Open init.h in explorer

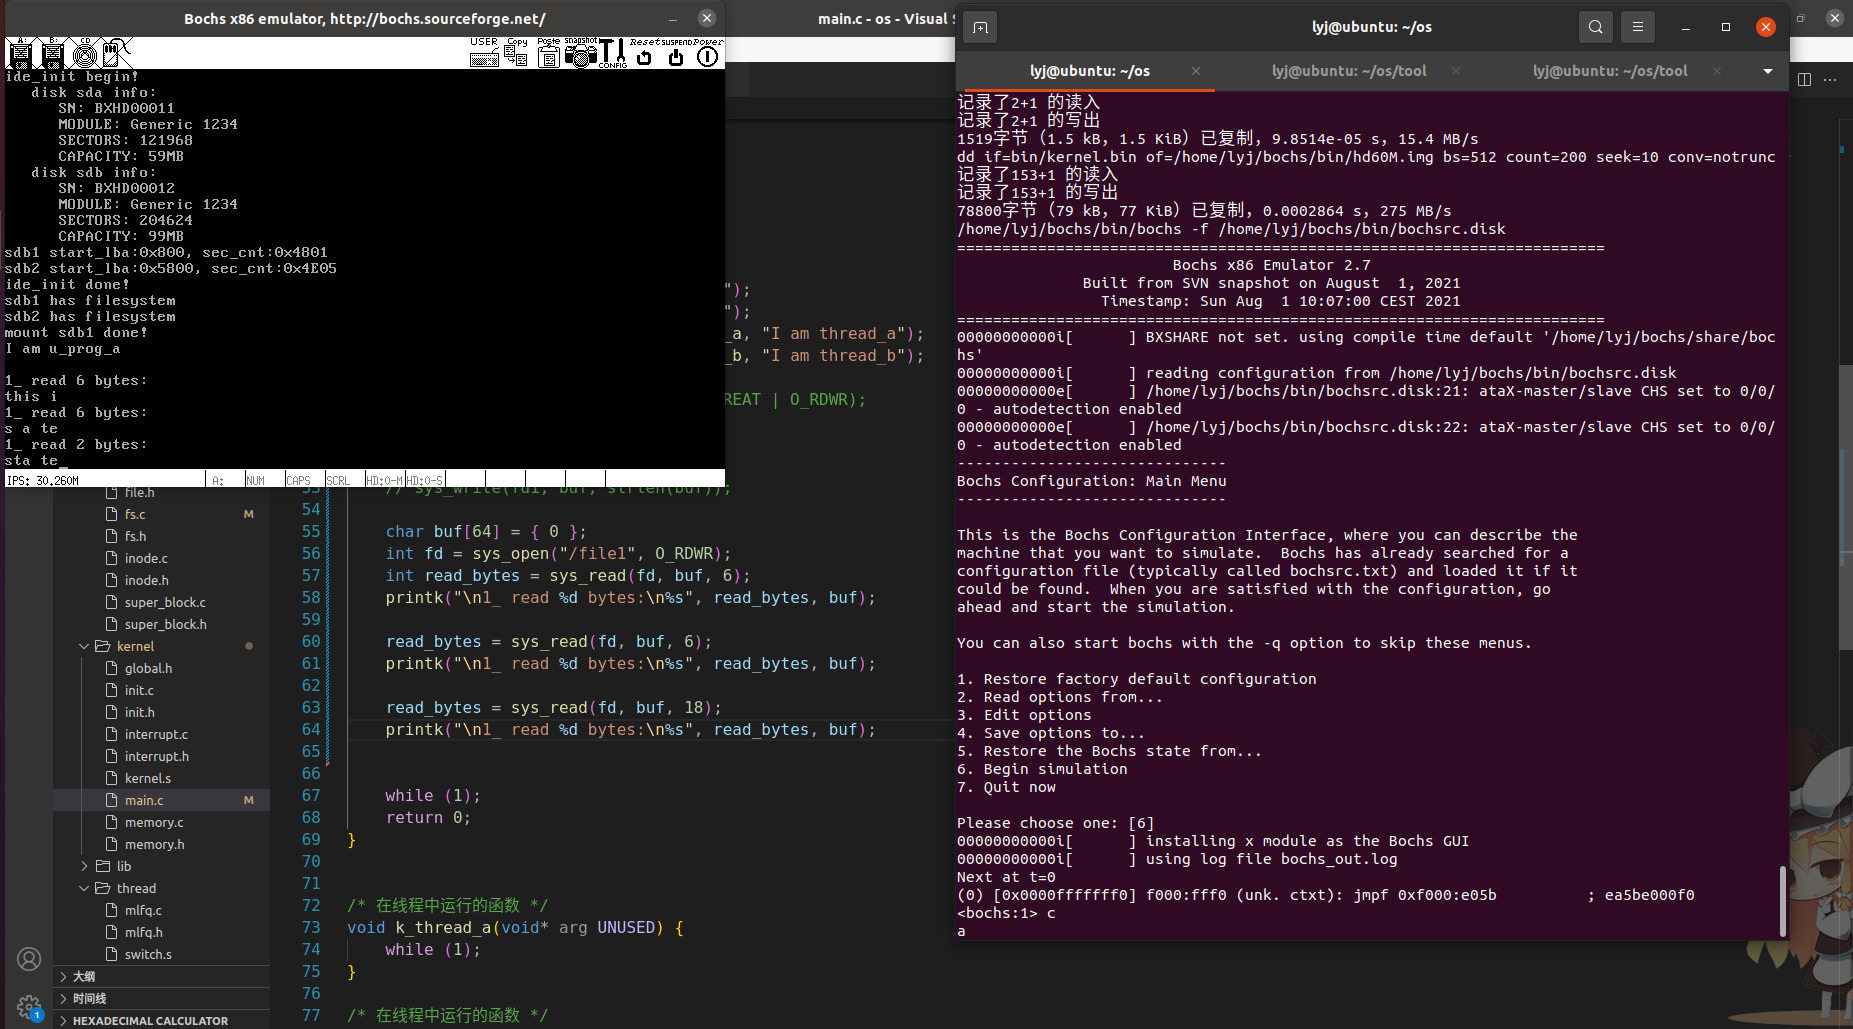[x=139, y=712]
